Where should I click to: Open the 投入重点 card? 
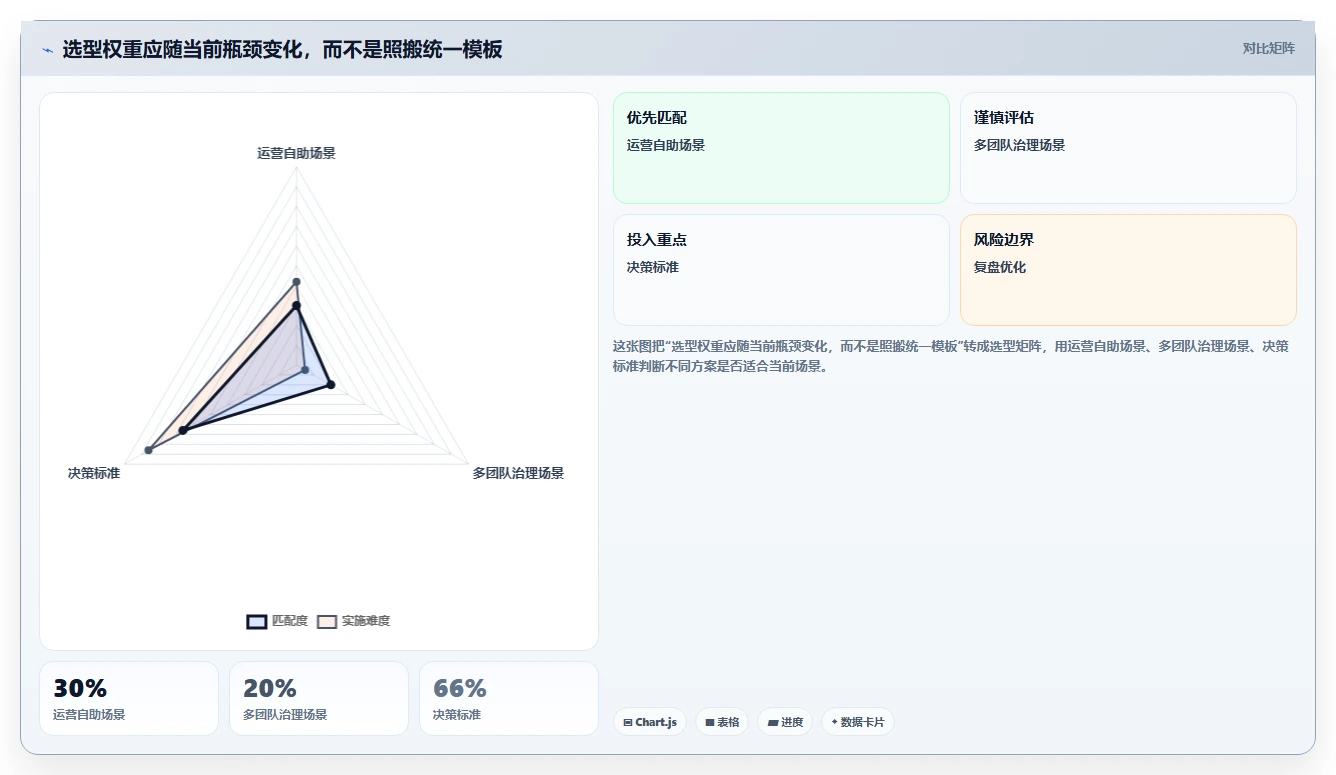point(781,270)
